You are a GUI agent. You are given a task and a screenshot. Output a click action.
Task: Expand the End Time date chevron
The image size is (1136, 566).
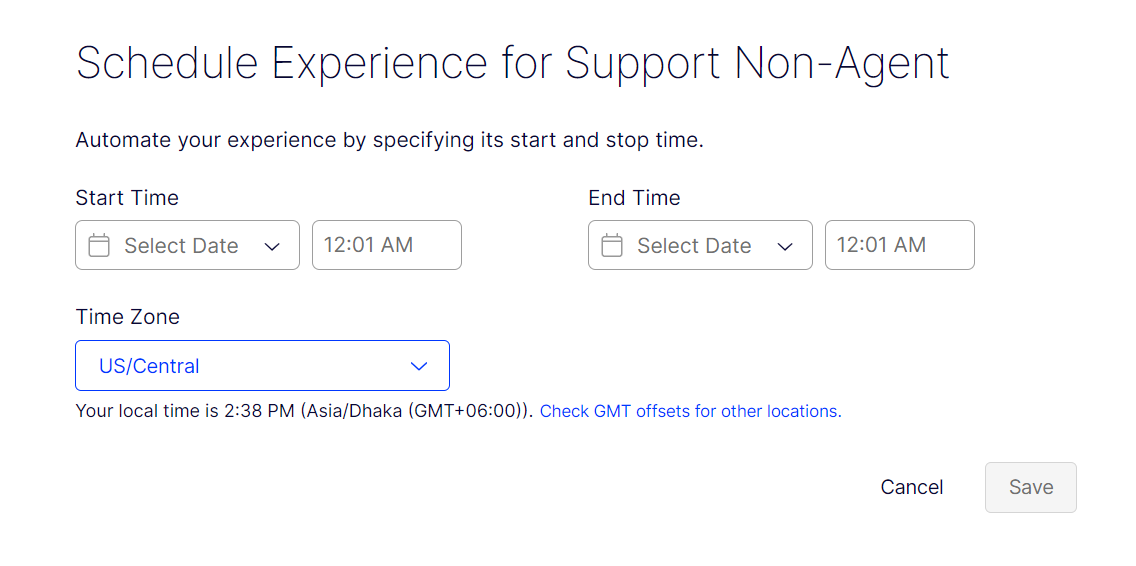[785, 247]
